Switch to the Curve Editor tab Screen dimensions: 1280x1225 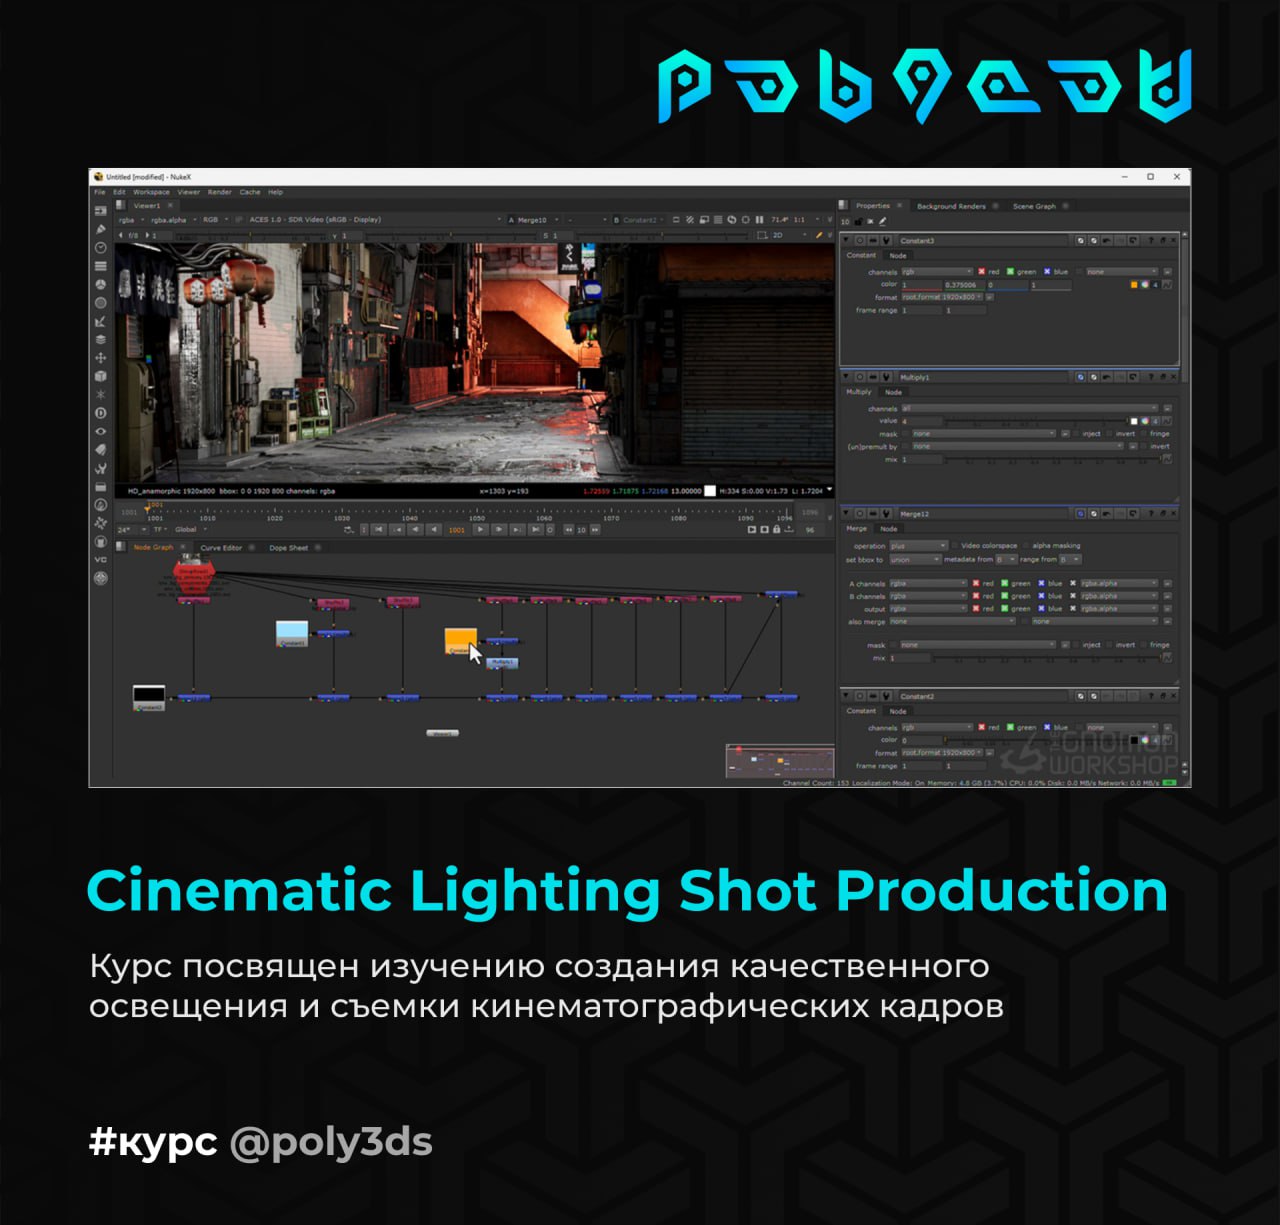tap(221, 548)
